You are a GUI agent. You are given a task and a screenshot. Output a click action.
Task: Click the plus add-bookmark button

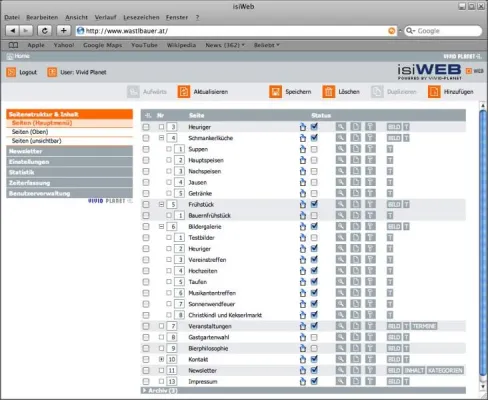[x=63, y=31]
